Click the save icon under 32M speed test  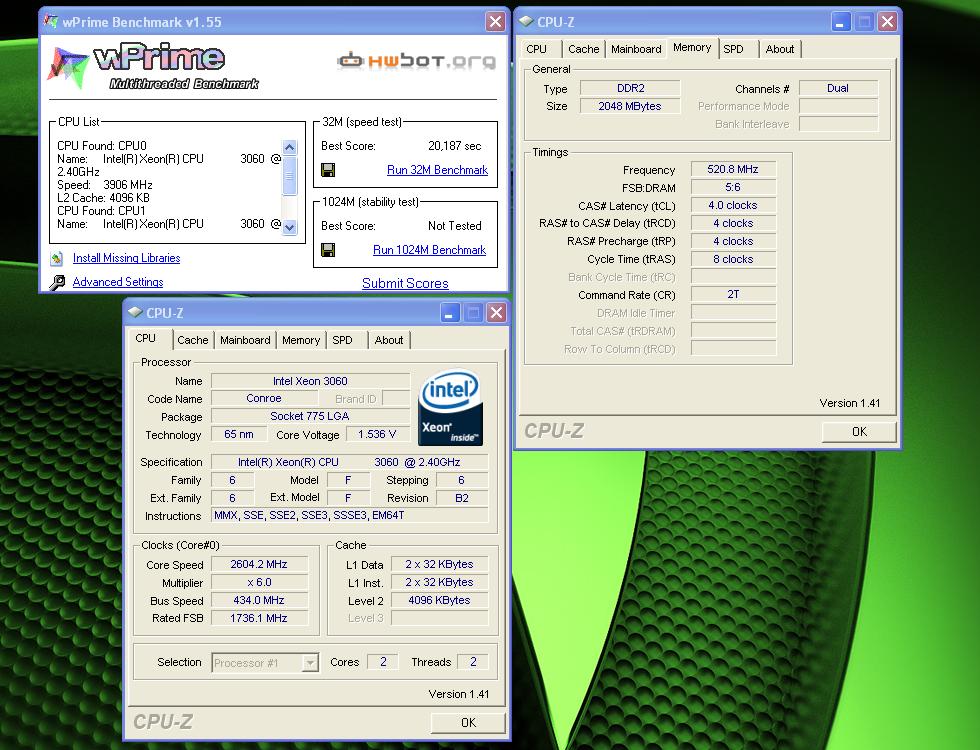point(328,170)
